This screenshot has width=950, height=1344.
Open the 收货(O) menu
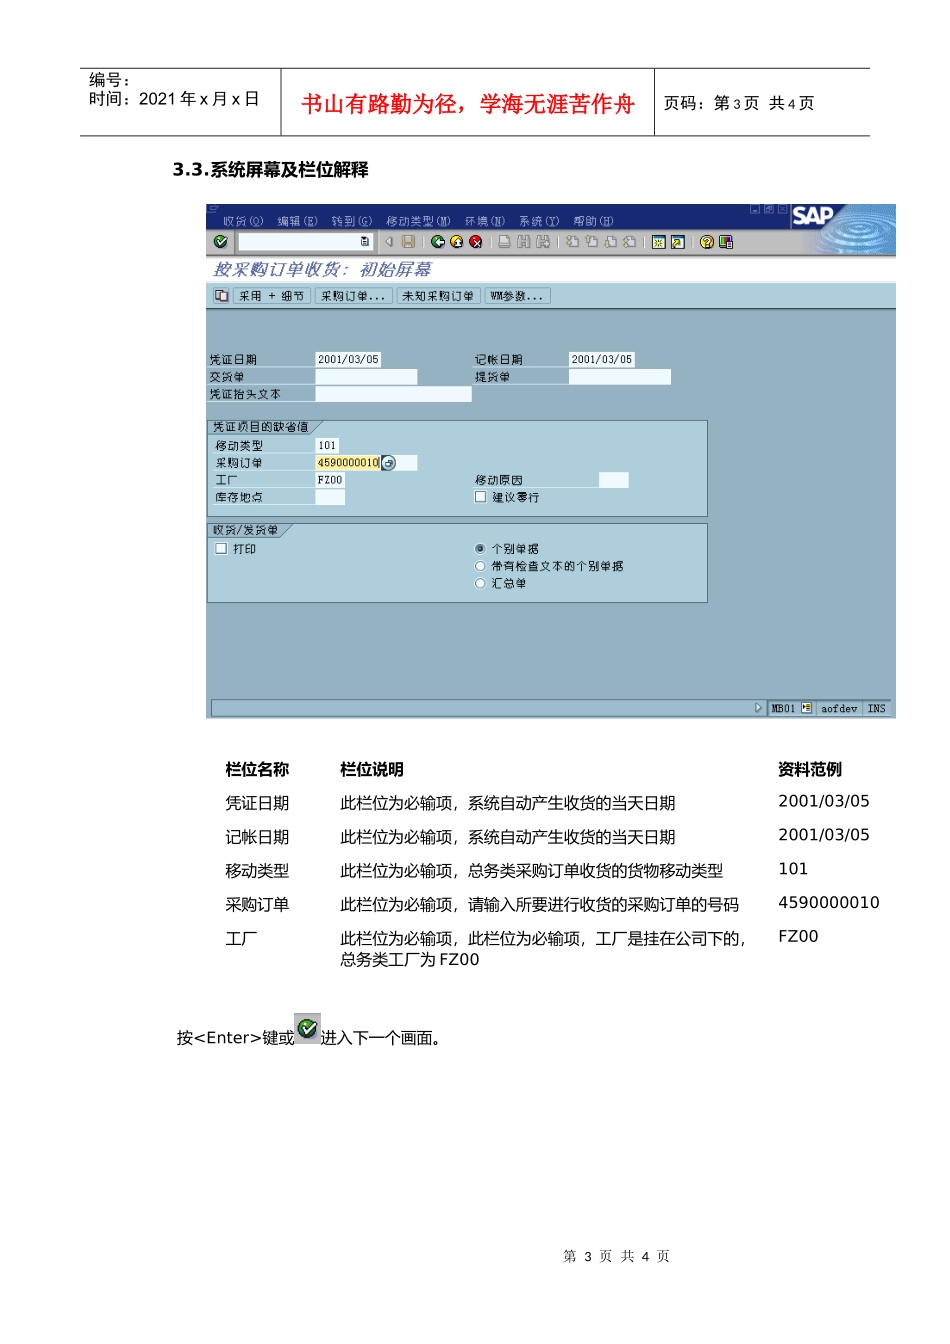(x=243, y=221)
